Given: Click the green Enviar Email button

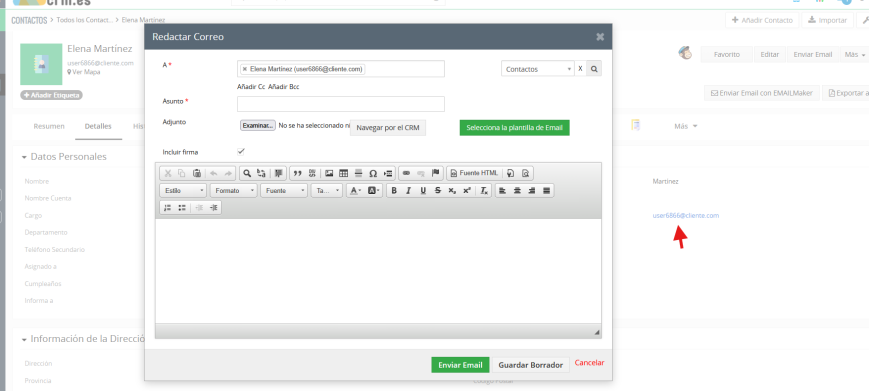Looking at the screenshot, I should [x=460, y=365].
